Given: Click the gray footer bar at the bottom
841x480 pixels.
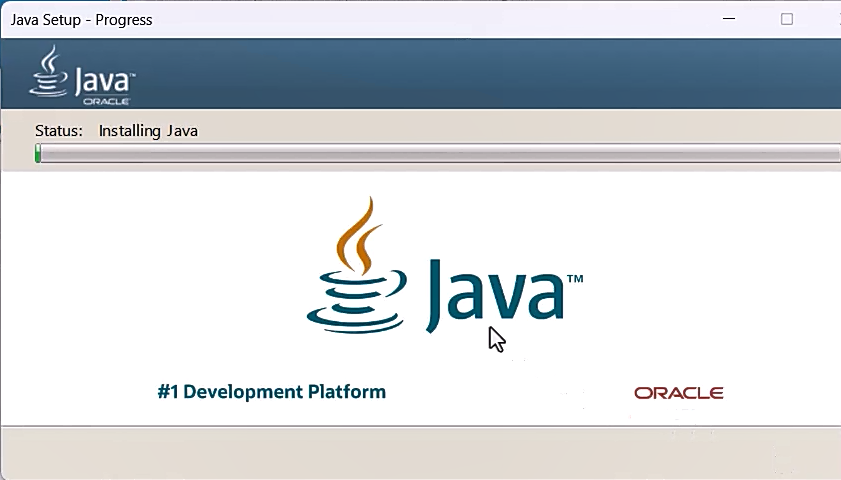Looking at the screenshot, I should click(420, 453).
